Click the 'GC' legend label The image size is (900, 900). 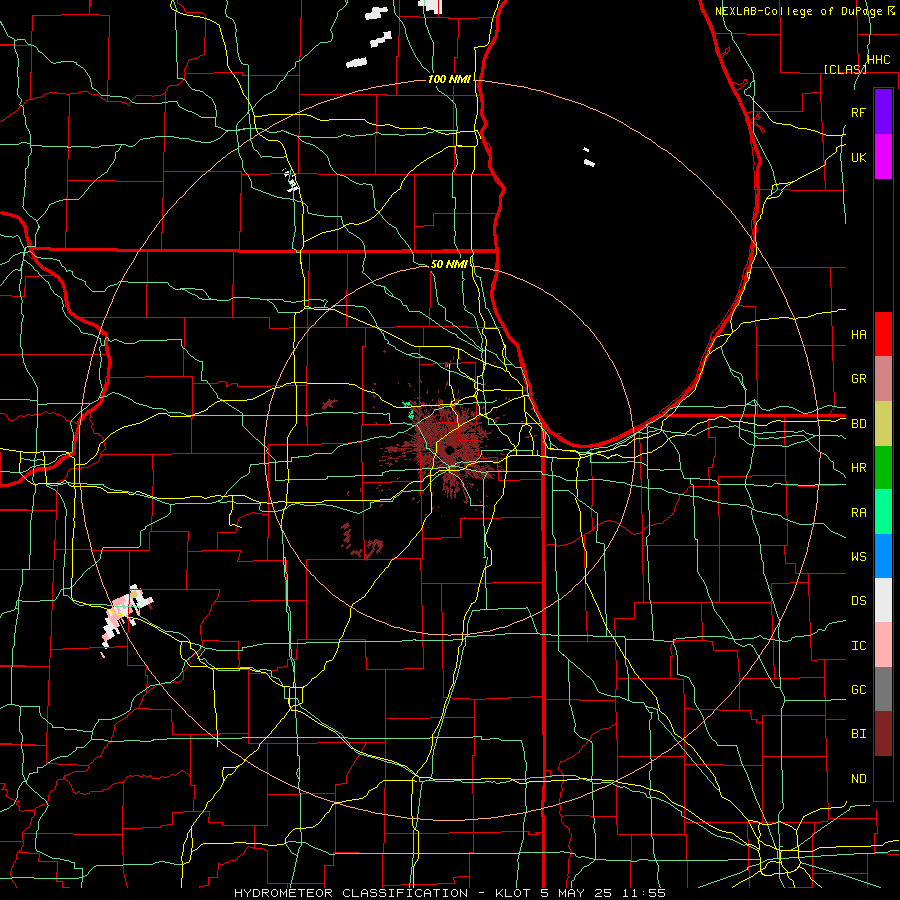[858, 690]
